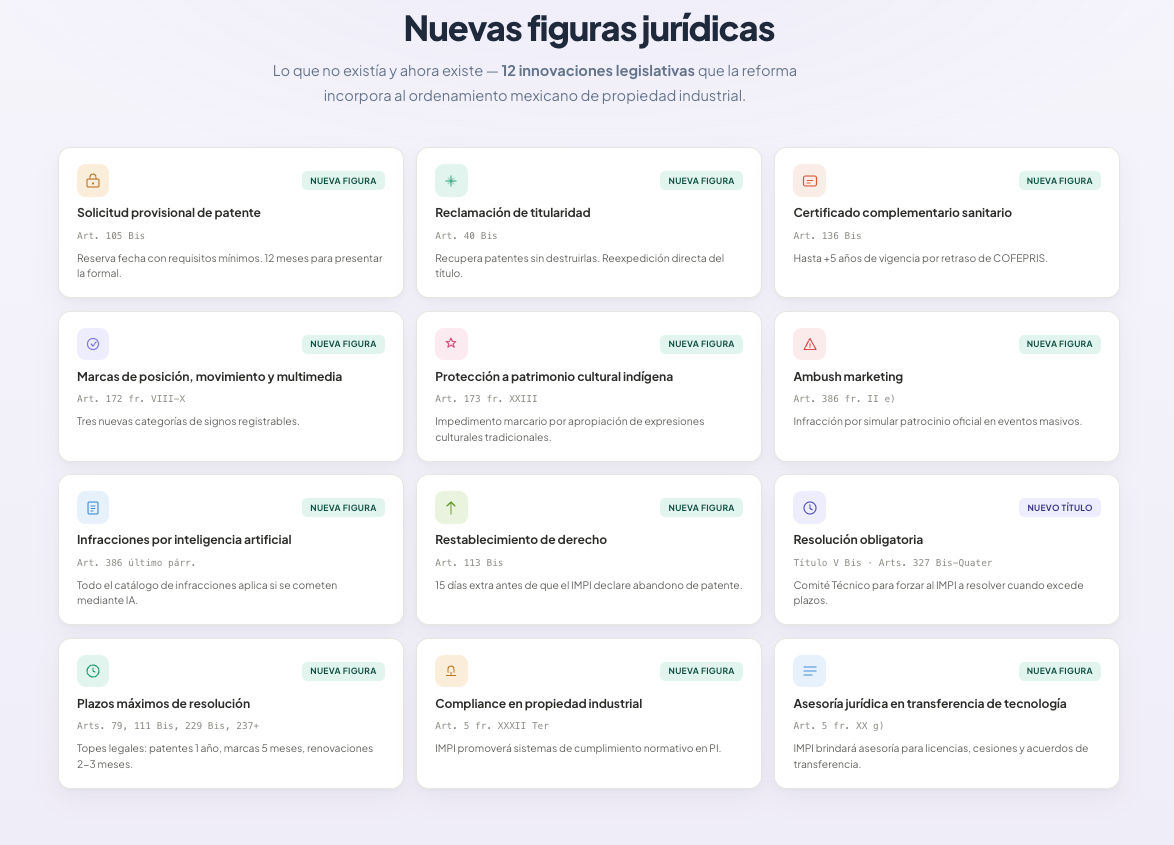Click NUEVA FIGURA badge on Asesoría jurídica card
This screenshot has height=845, width=1174.
(x=1059, y=671)
